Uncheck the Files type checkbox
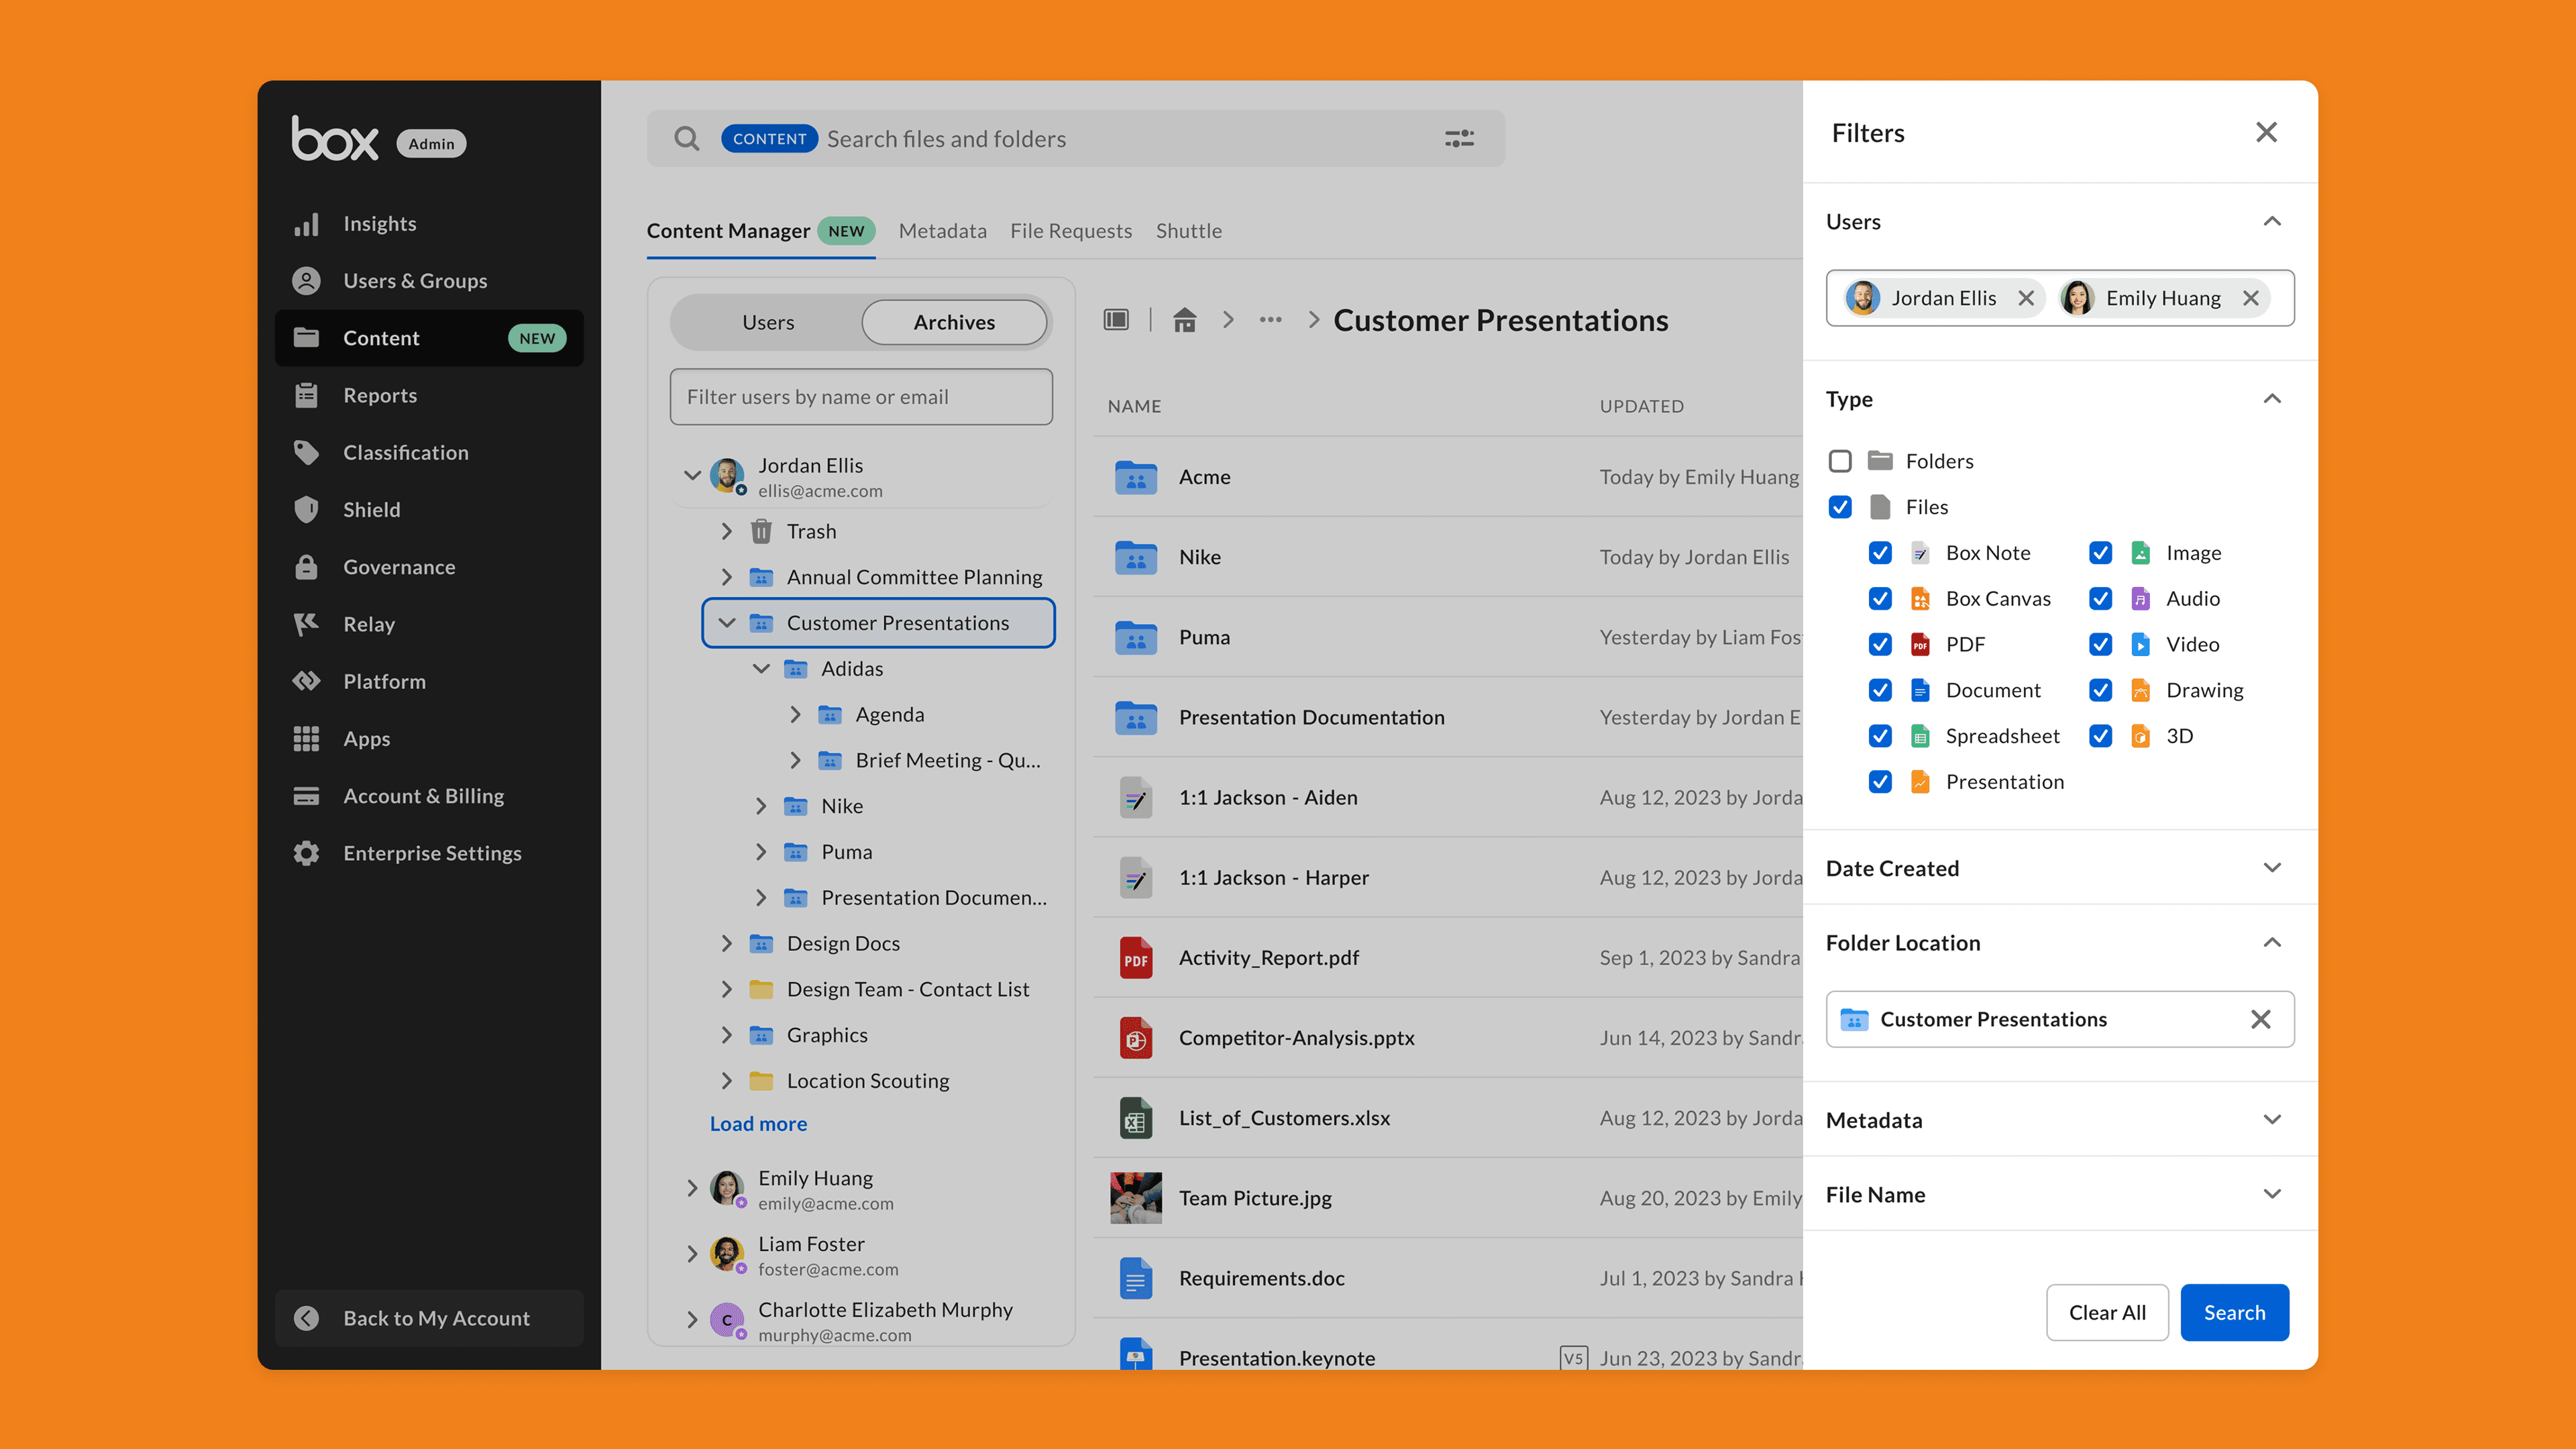Image resolution: width=2576 pixels, height=1449 pixels. pyautogui.click(x=1840, y=507)
